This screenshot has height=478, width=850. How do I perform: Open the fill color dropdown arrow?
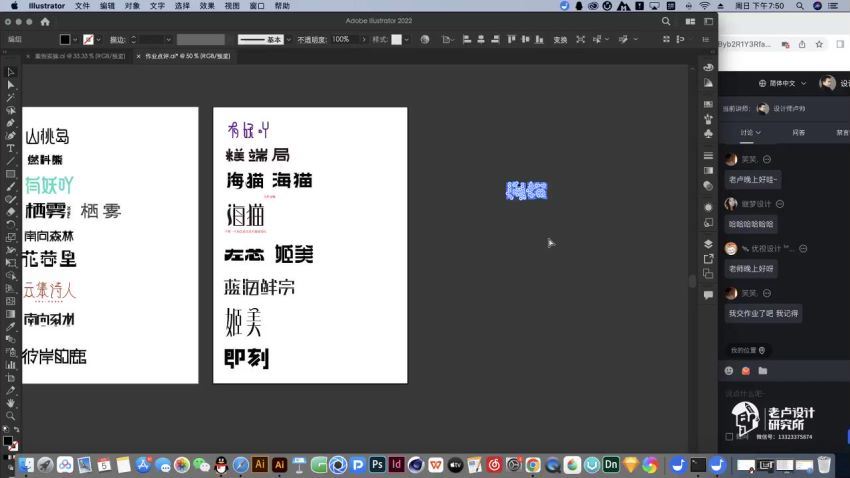(x=75, y=40)
